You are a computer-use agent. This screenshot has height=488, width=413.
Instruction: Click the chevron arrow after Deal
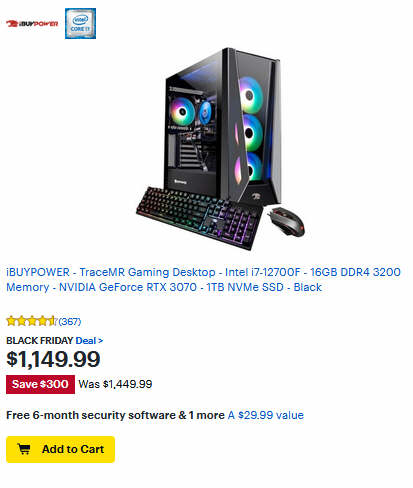[100, 341]
